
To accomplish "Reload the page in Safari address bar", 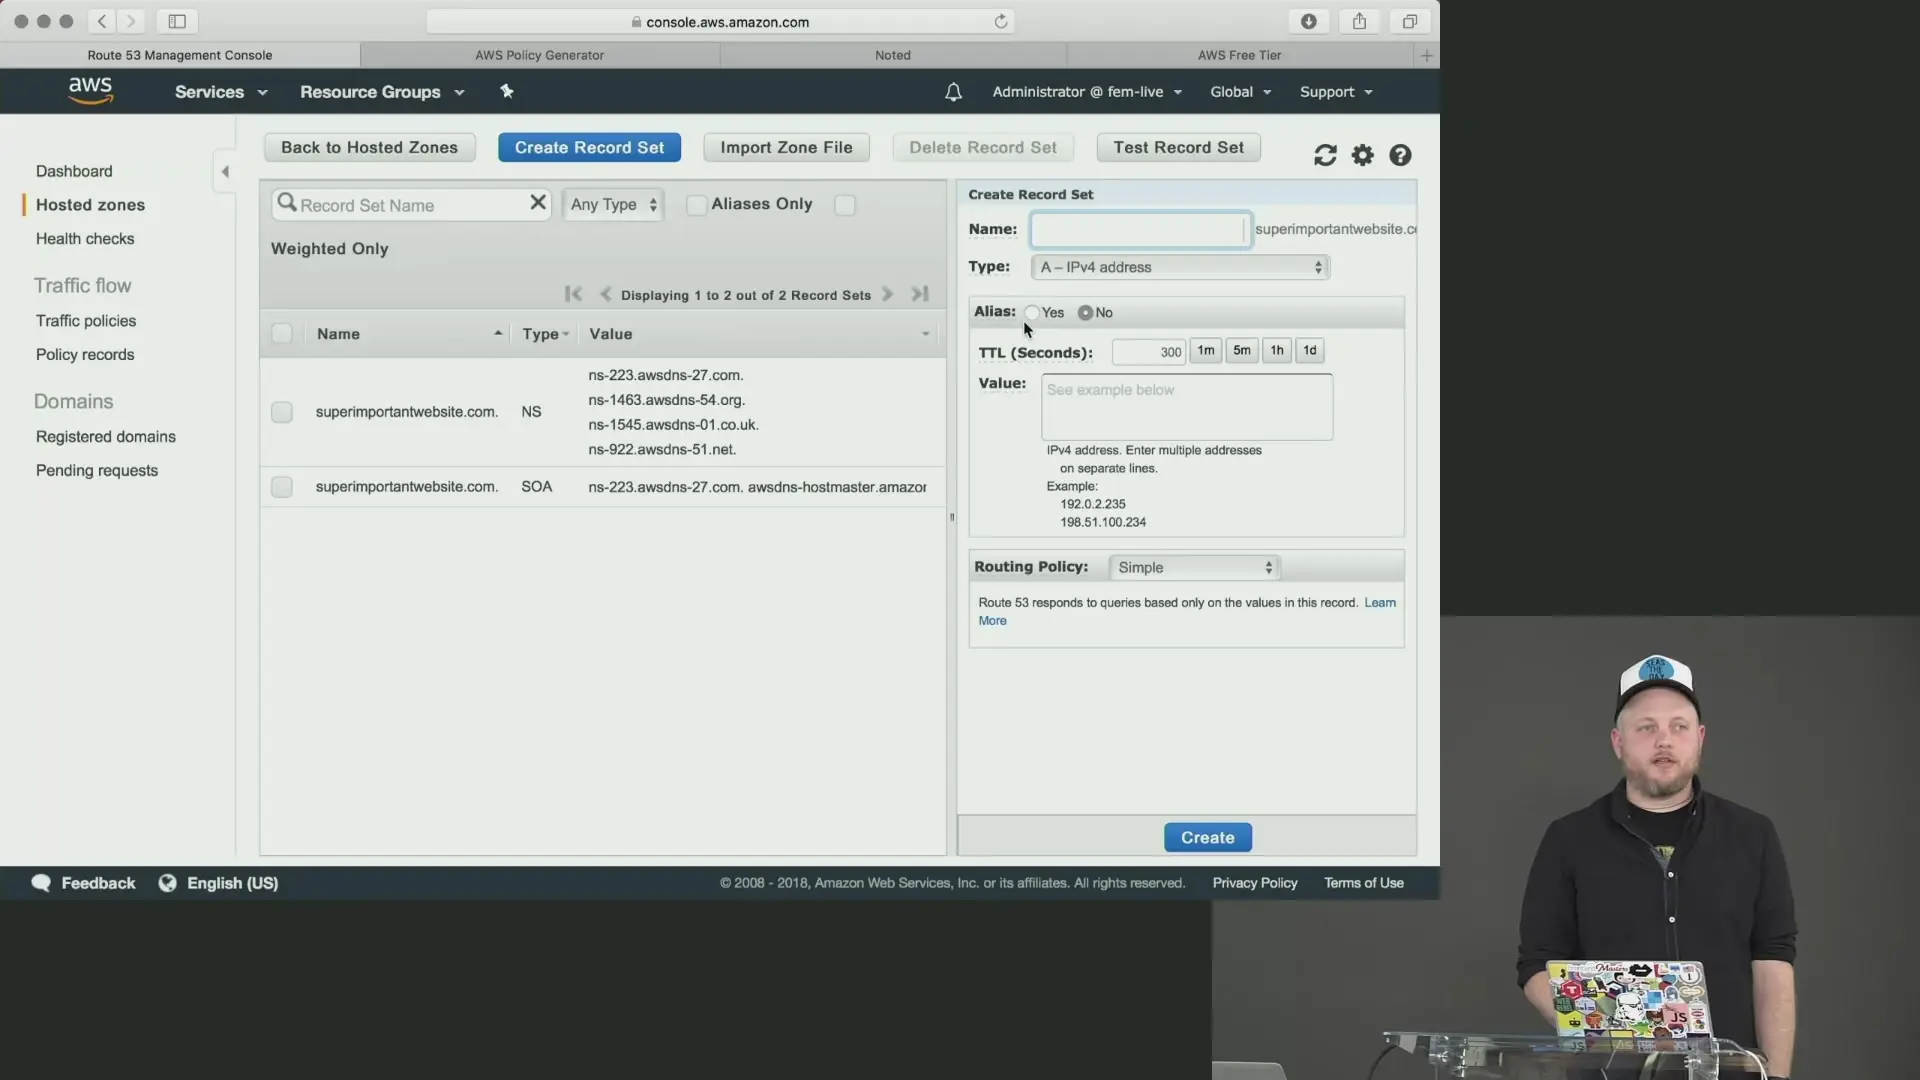I will click(1000, 21).
